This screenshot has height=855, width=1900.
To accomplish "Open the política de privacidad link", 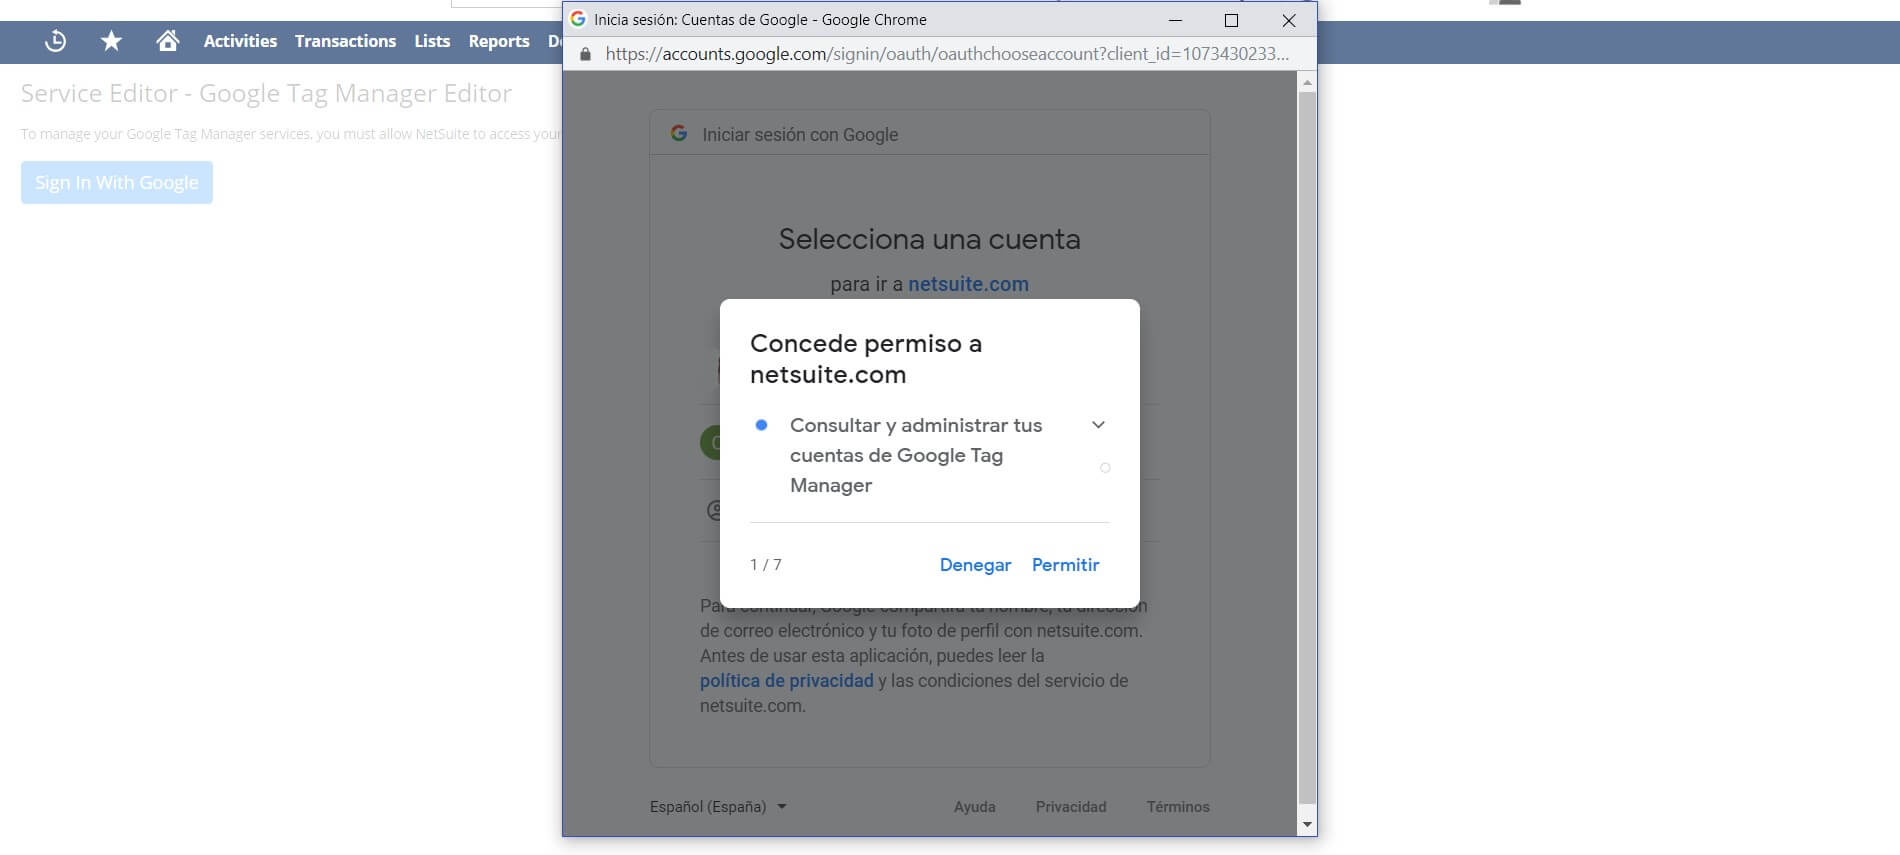I will pos(787,681).
